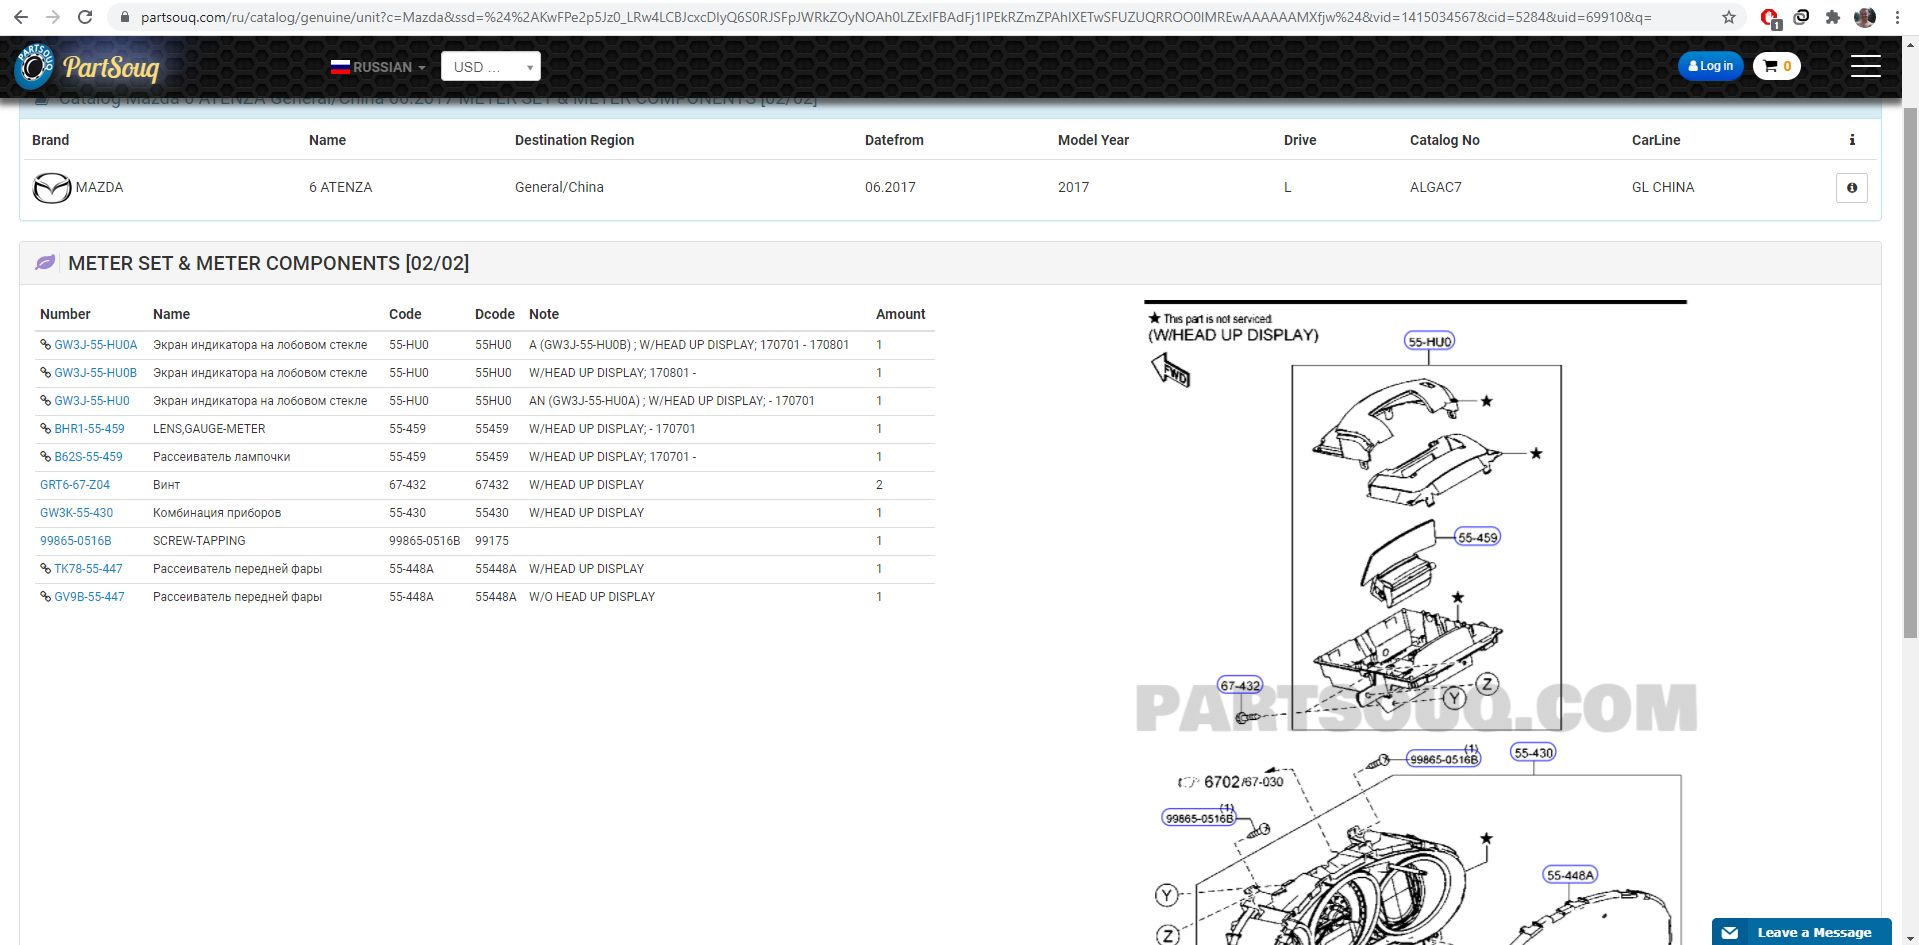Click 'W/O HEAD UP DISPLAY' note text
Screen dimensions: 1919x945
592,597
